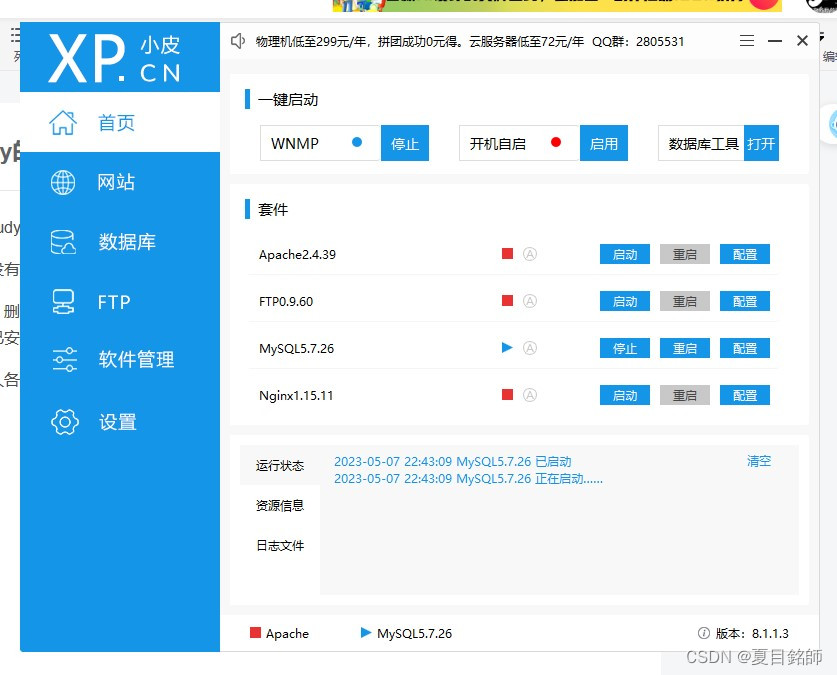The height and width of the screenshot is (675, 837).
Task: Toggle Nginx1.15.11 auto-start circle A icon
Action: click(530, 395)
